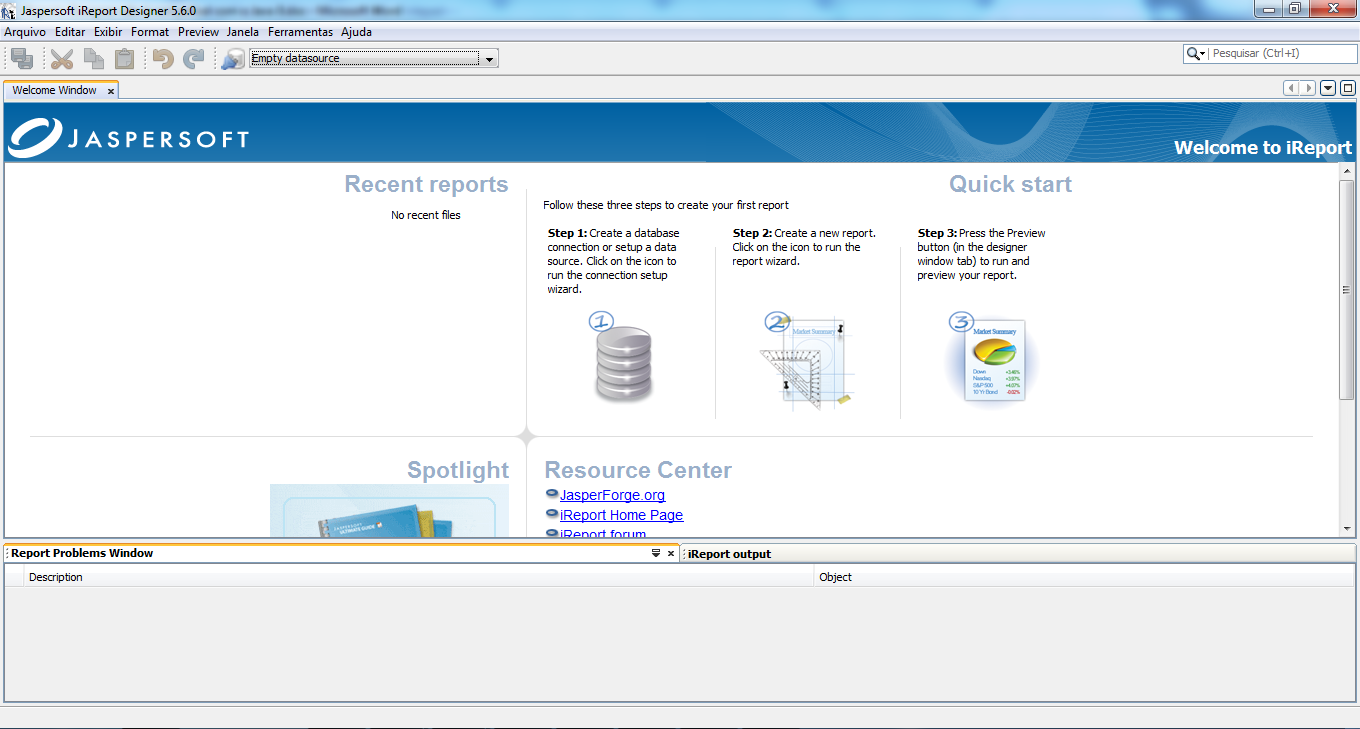Open the Format menu
1360x729 pixels.
coord(150,32)
